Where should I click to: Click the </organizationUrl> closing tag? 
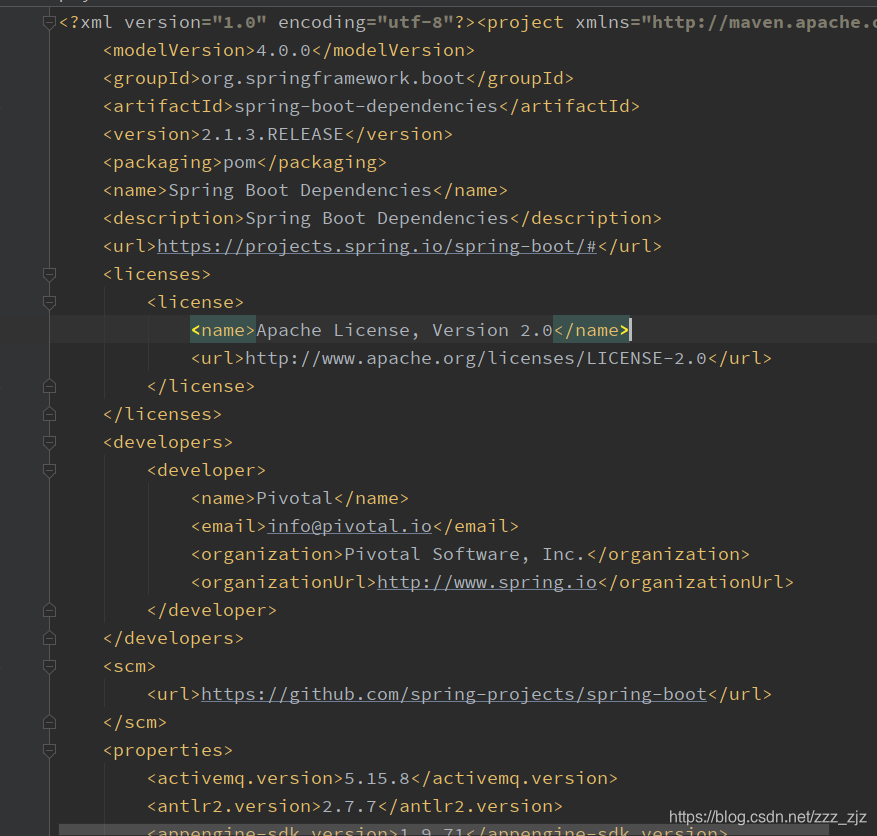696,582
